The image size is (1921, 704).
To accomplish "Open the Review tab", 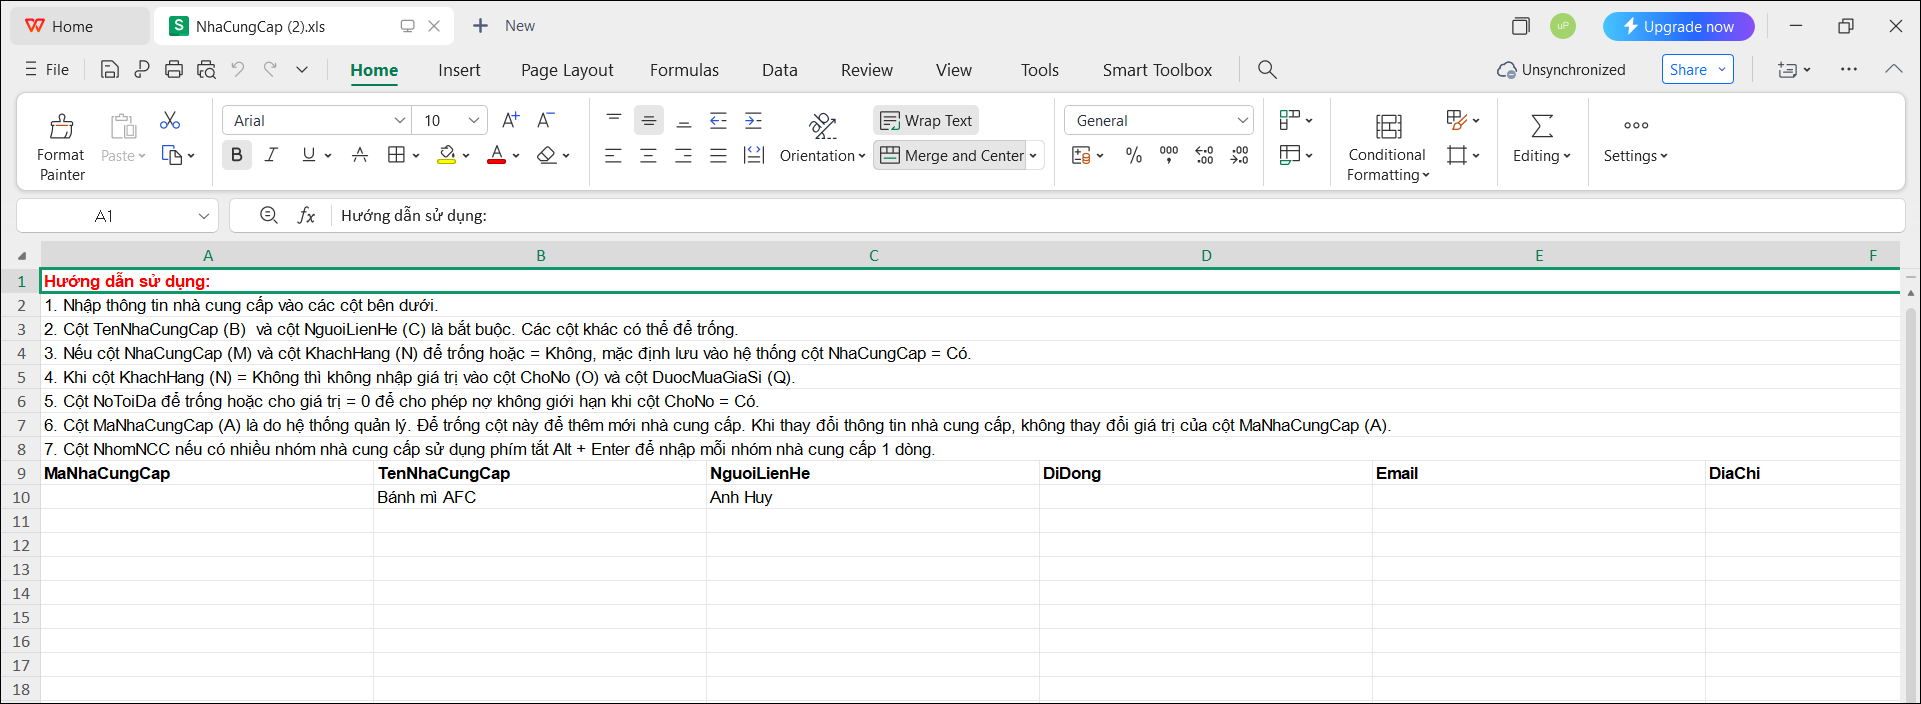I will 867,69.
